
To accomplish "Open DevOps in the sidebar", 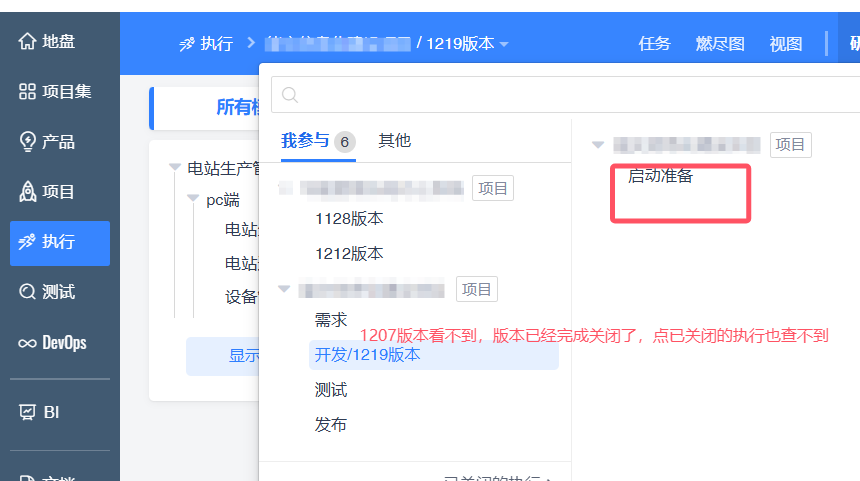I will click(60, 343).
